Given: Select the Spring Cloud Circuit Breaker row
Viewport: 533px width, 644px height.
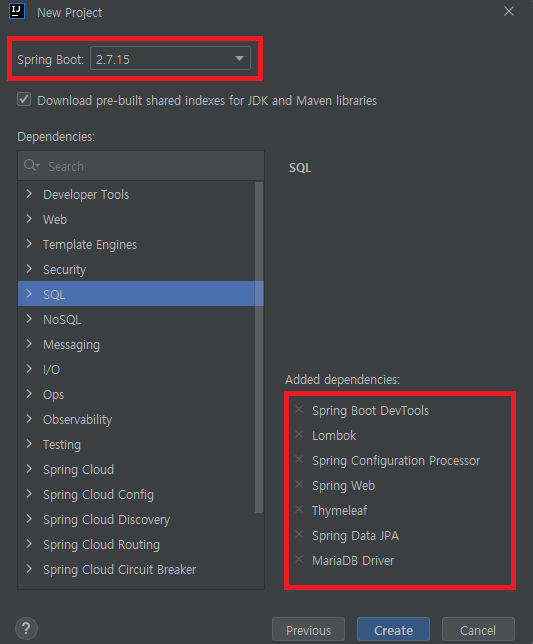Looking at the screenshot, I should pos(136,570).
